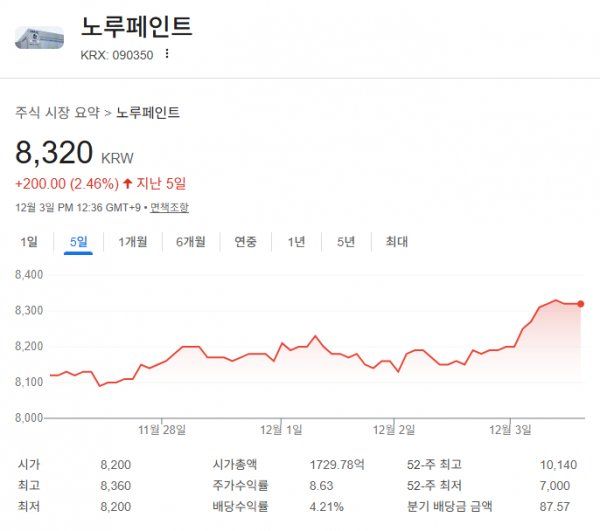Open the three-dot more options menu
This screenshot has width=600, height=531.
click(x=167, y=54)
